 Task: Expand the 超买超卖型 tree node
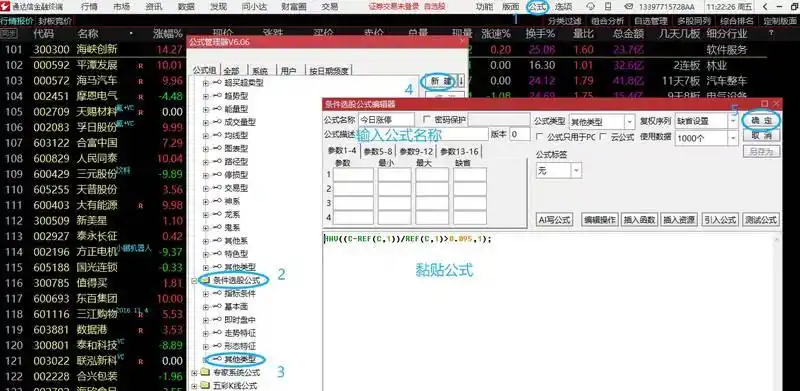206,83
